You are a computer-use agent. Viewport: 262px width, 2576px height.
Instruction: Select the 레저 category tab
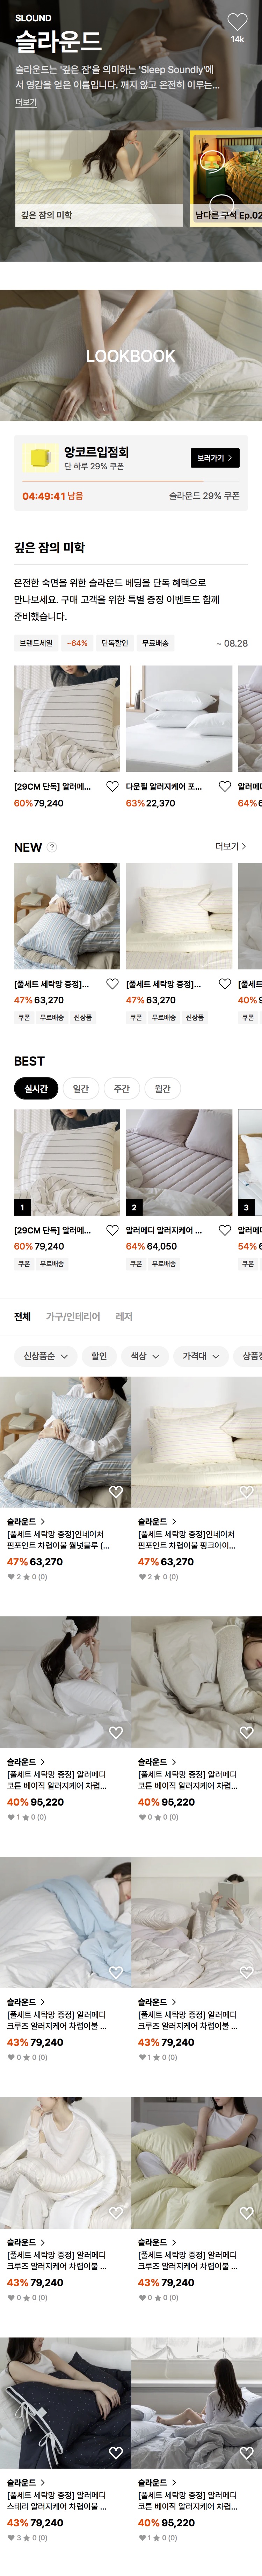pos(124,1317)
